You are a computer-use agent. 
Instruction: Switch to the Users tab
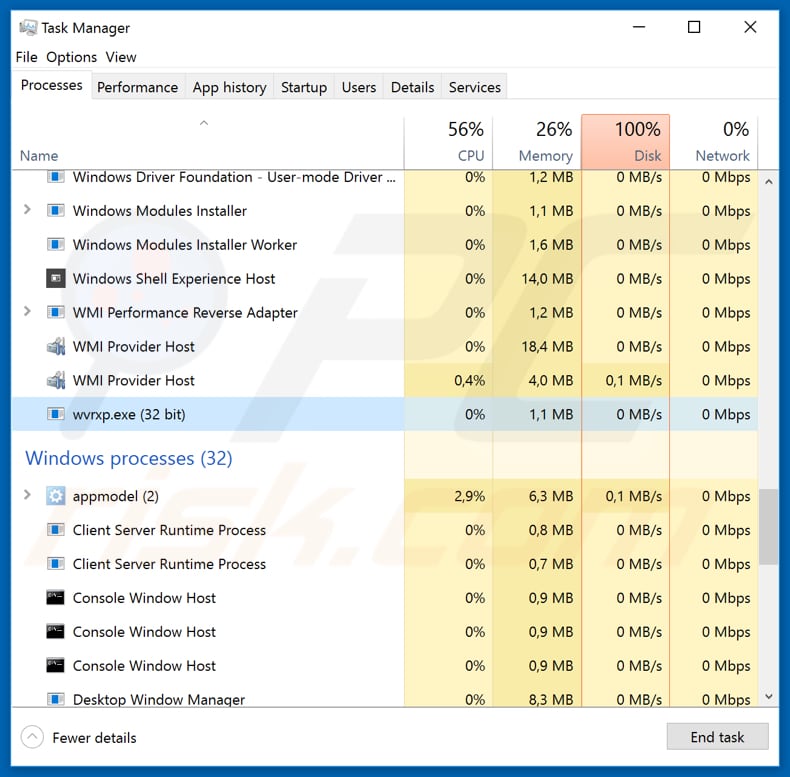pos(359,87)
